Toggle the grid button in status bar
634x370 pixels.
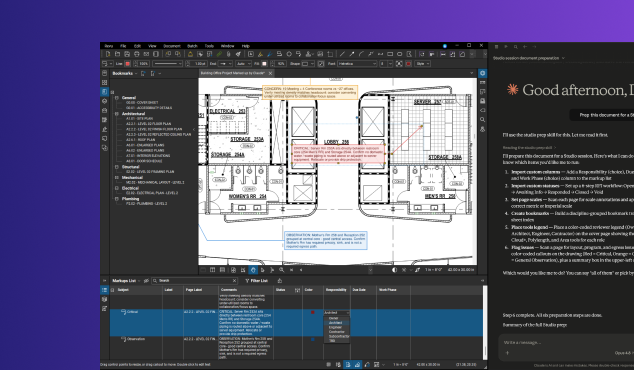point(329,365)
